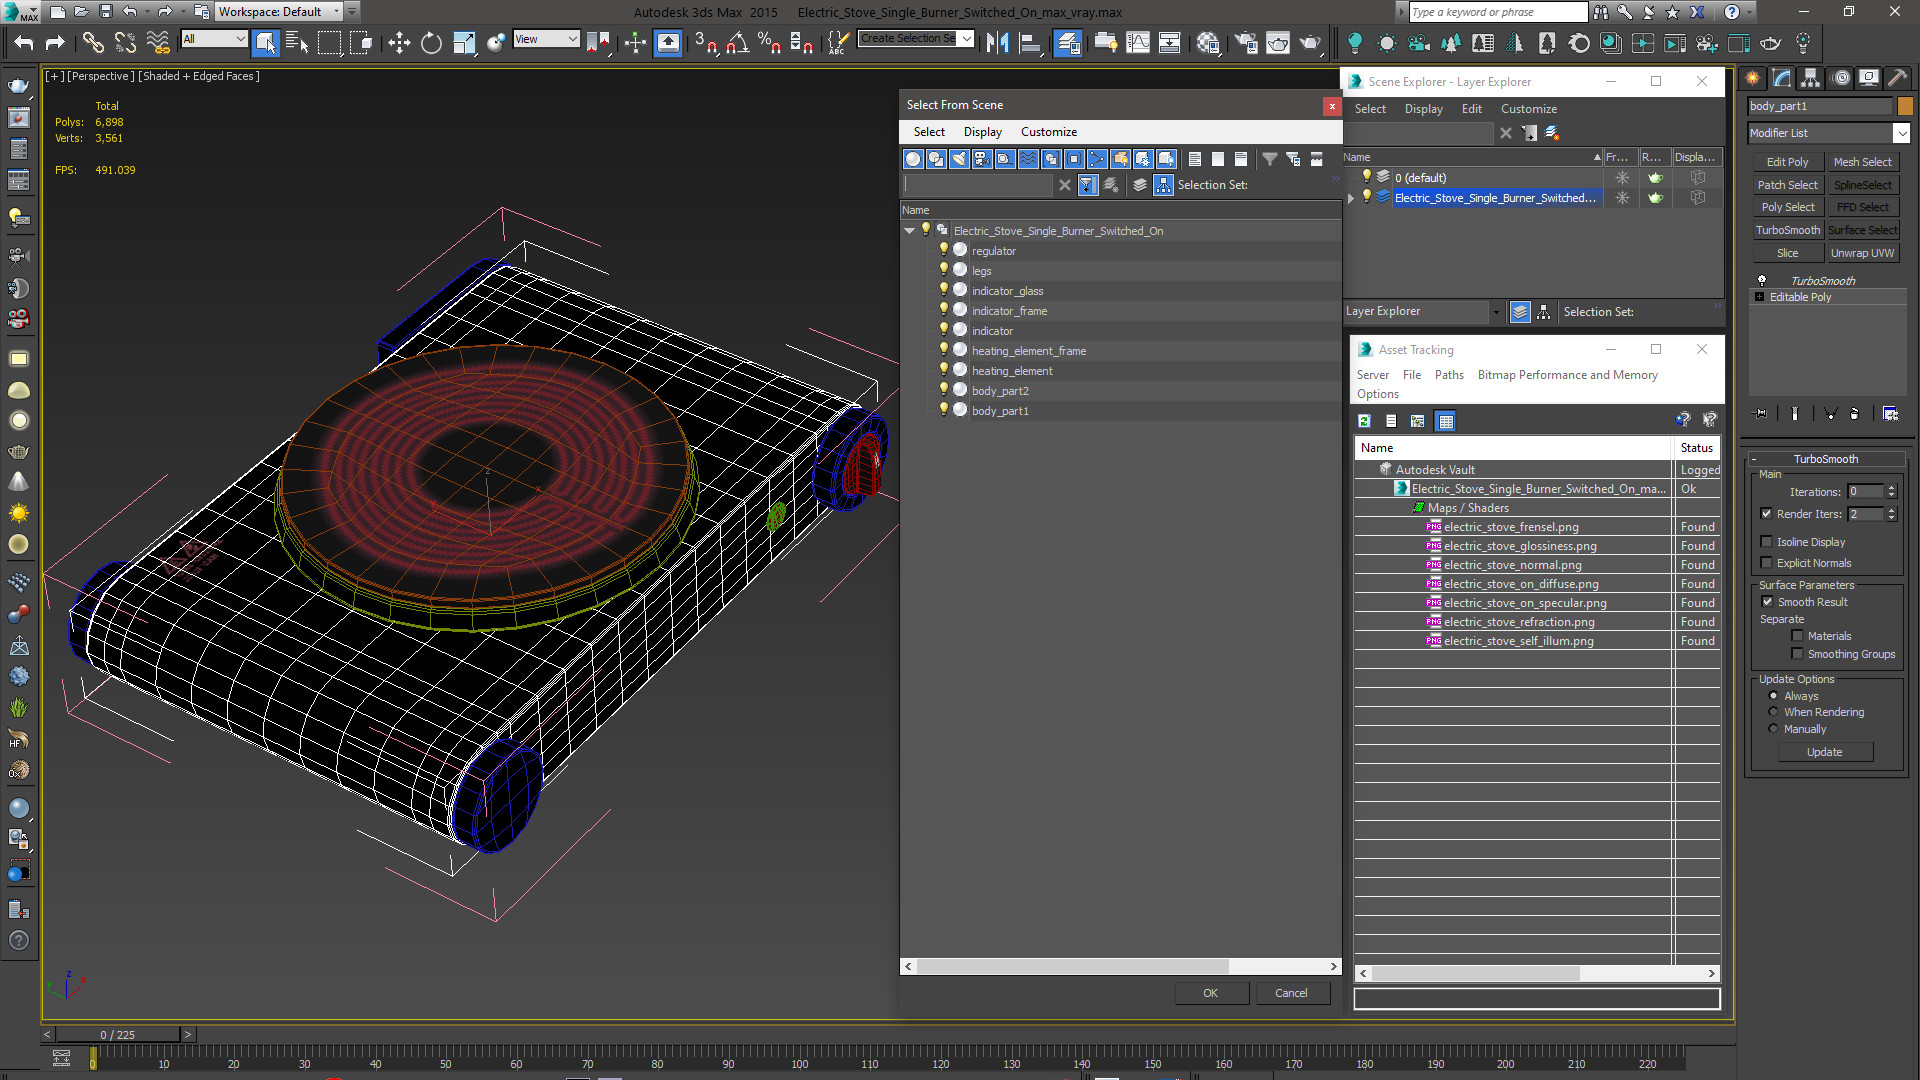Switch Select From Scene to hierarchy sort

[1163, 185]
